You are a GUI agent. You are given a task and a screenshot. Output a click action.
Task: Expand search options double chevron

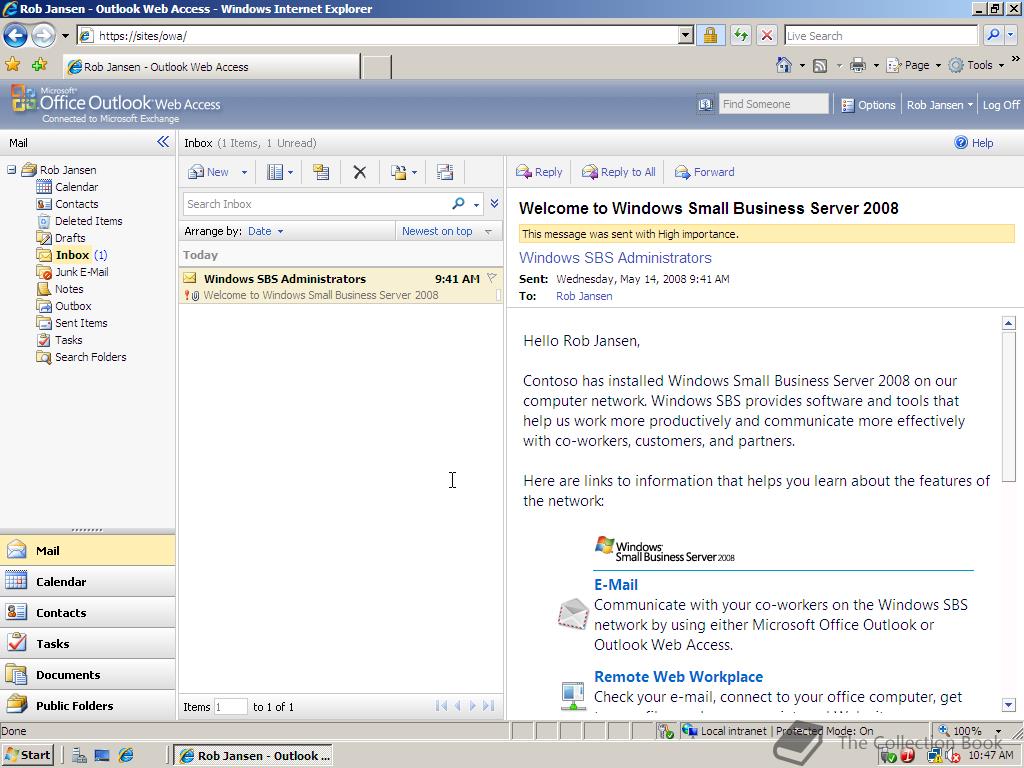(494, 203)
